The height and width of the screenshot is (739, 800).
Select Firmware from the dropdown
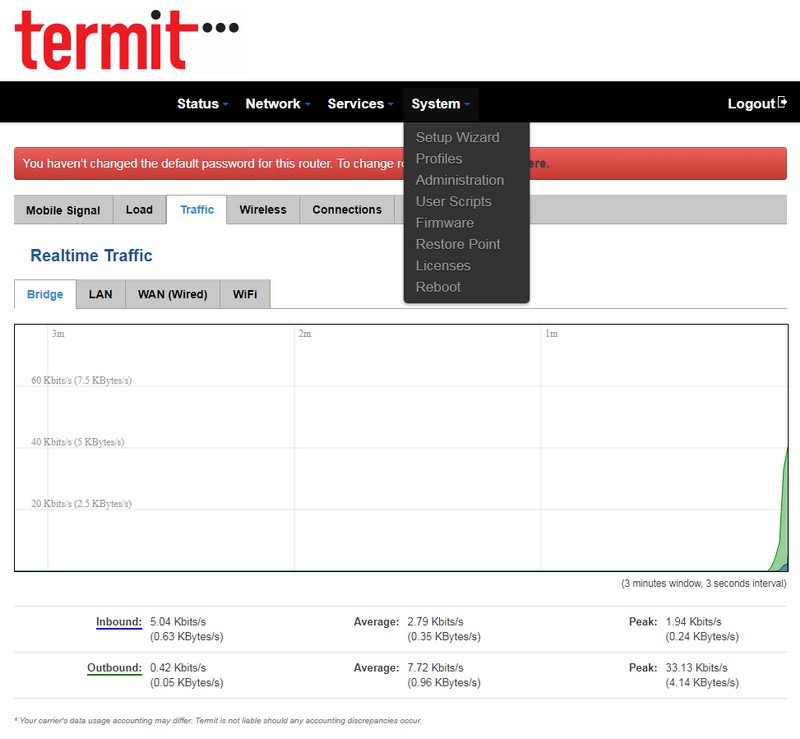click(444, 223)
